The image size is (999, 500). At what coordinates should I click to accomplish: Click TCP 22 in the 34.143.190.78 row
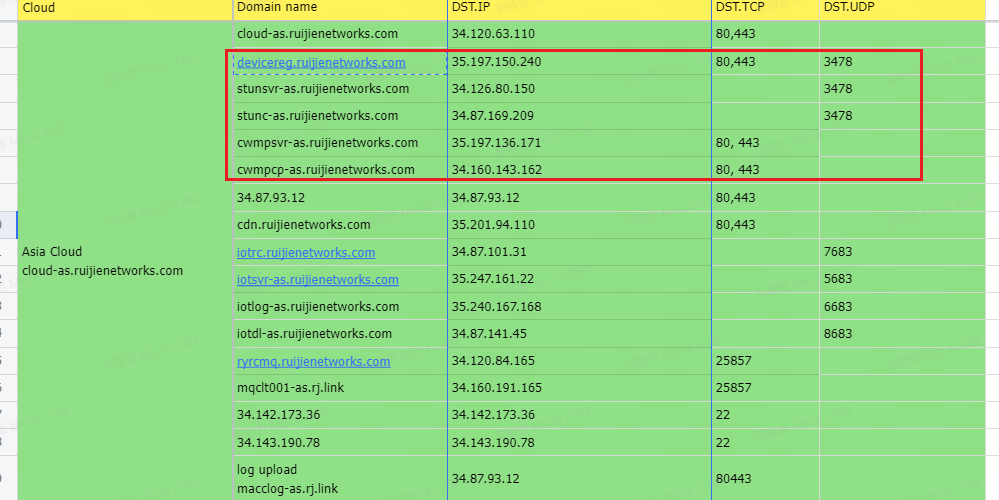point(765,443)
